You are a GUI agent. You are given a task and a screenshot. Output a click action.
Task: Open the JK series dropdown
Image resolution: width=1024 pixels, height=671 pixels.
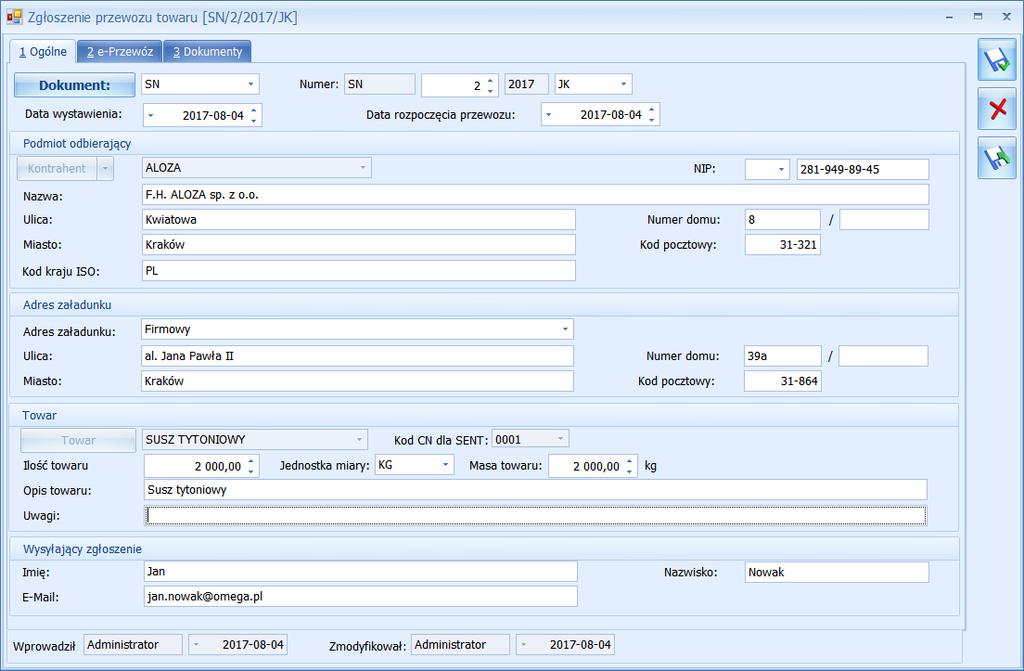[x=623, y=84]
